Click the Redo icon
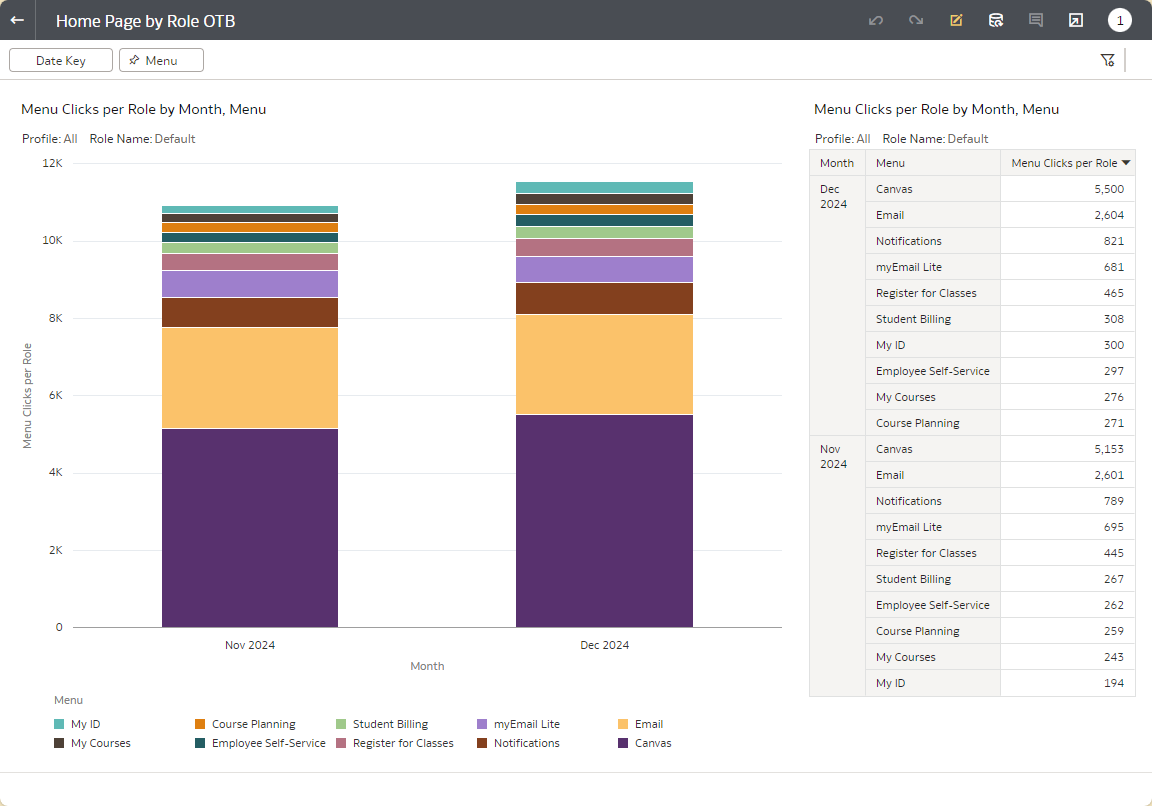This screenshot has height=806, width=1152. 916,20
